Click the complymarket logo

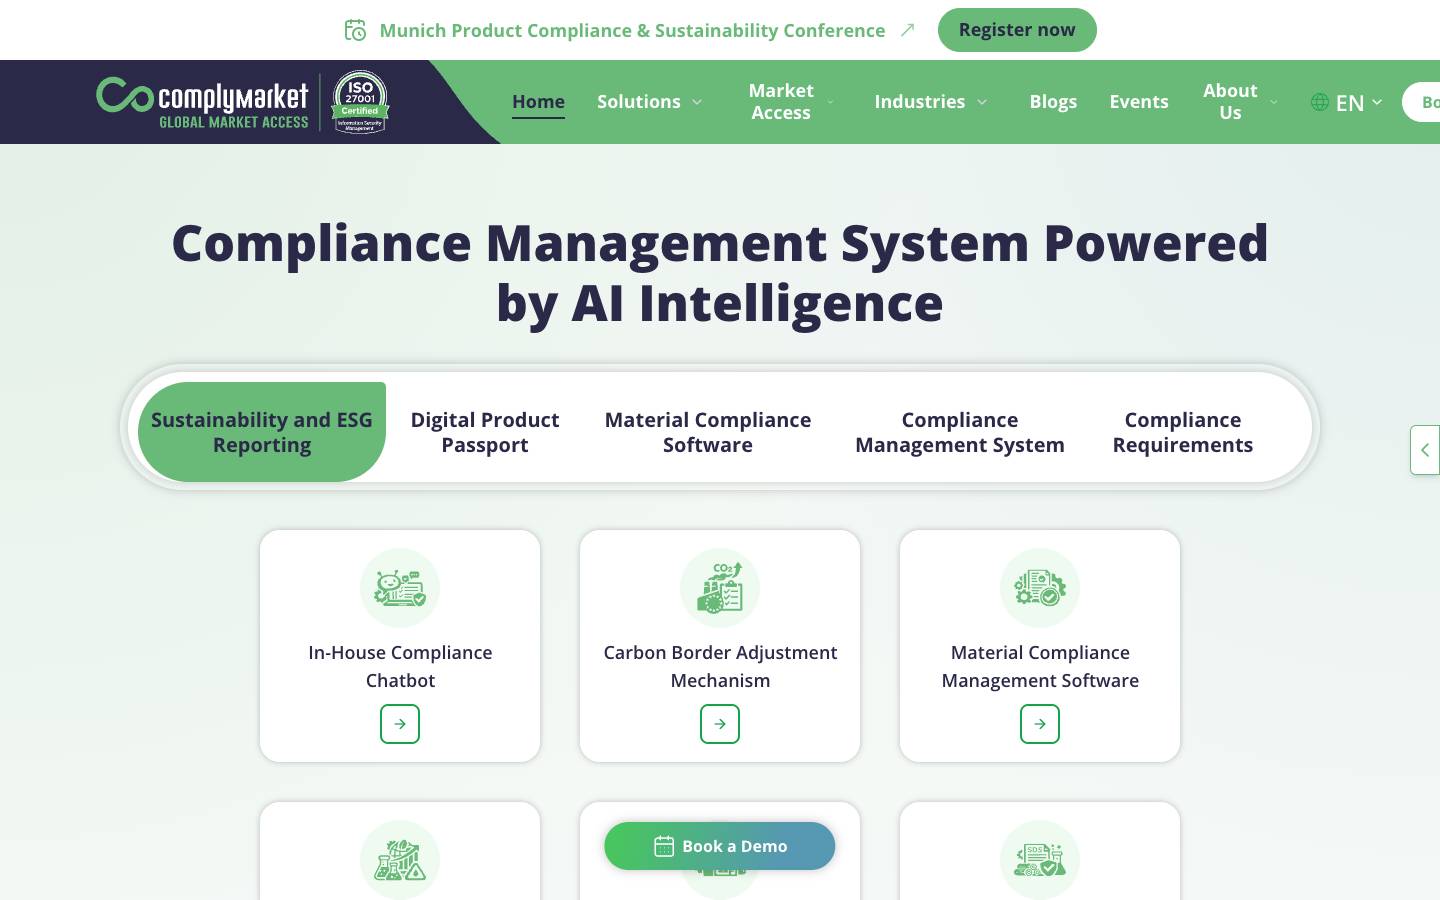202,103
